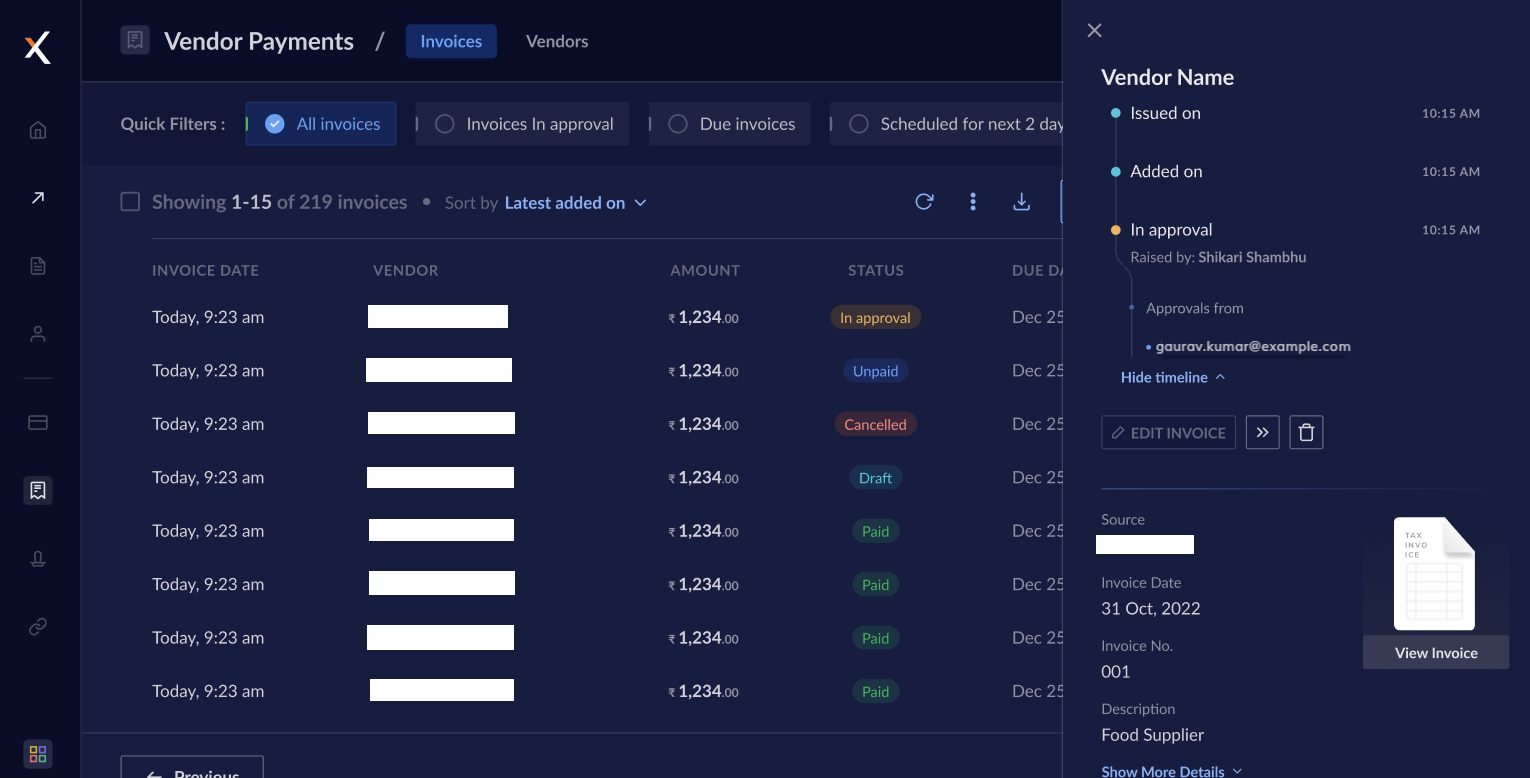Click the Draft status badge
1530x778 pixels.
tap(875, 478)
